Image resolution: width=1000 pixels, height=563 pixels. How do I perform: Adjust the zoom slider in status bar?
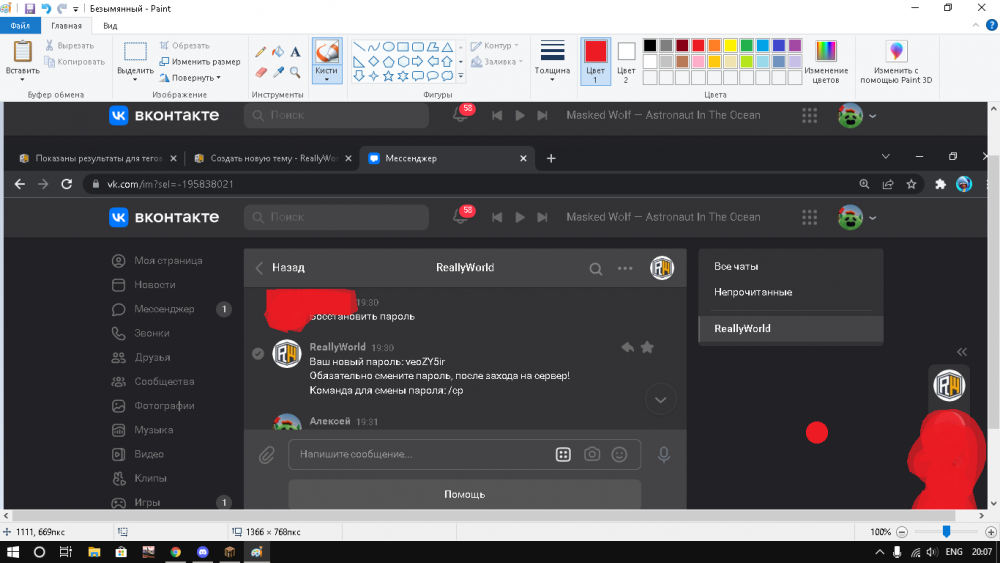click(946, 531)
